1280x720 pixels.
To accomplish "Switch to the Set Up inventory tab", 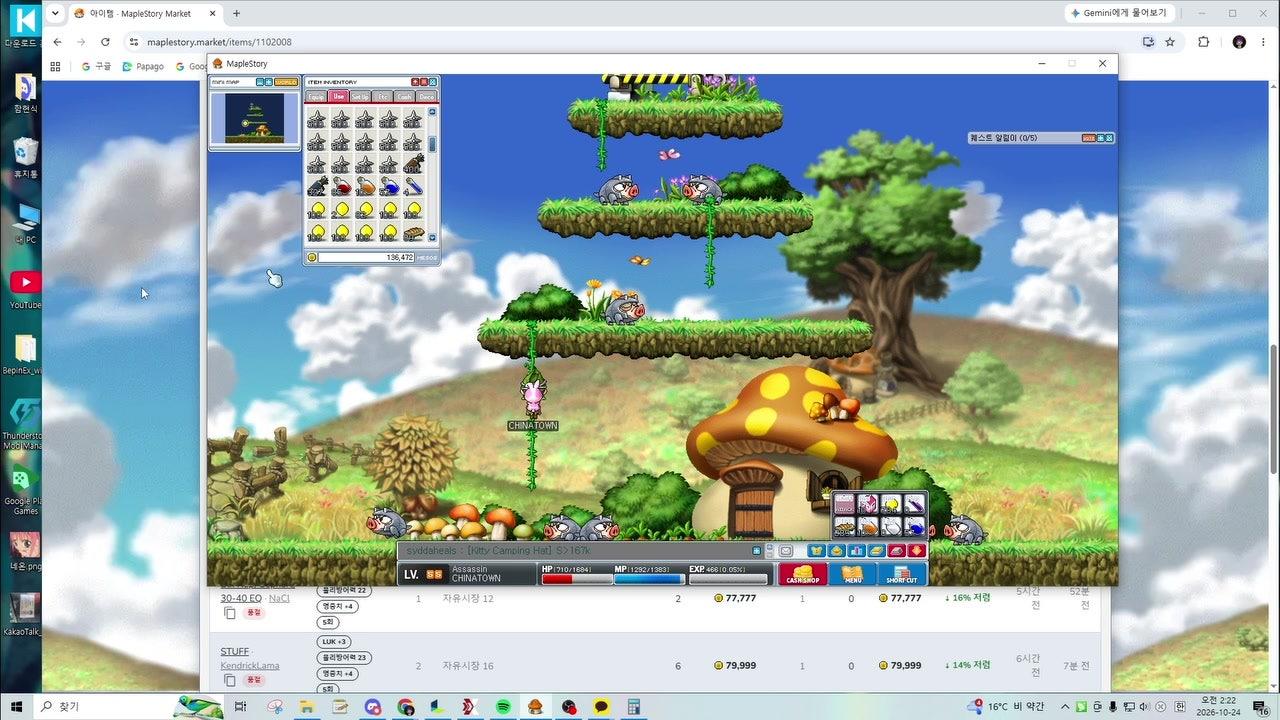I will point(361,97).
